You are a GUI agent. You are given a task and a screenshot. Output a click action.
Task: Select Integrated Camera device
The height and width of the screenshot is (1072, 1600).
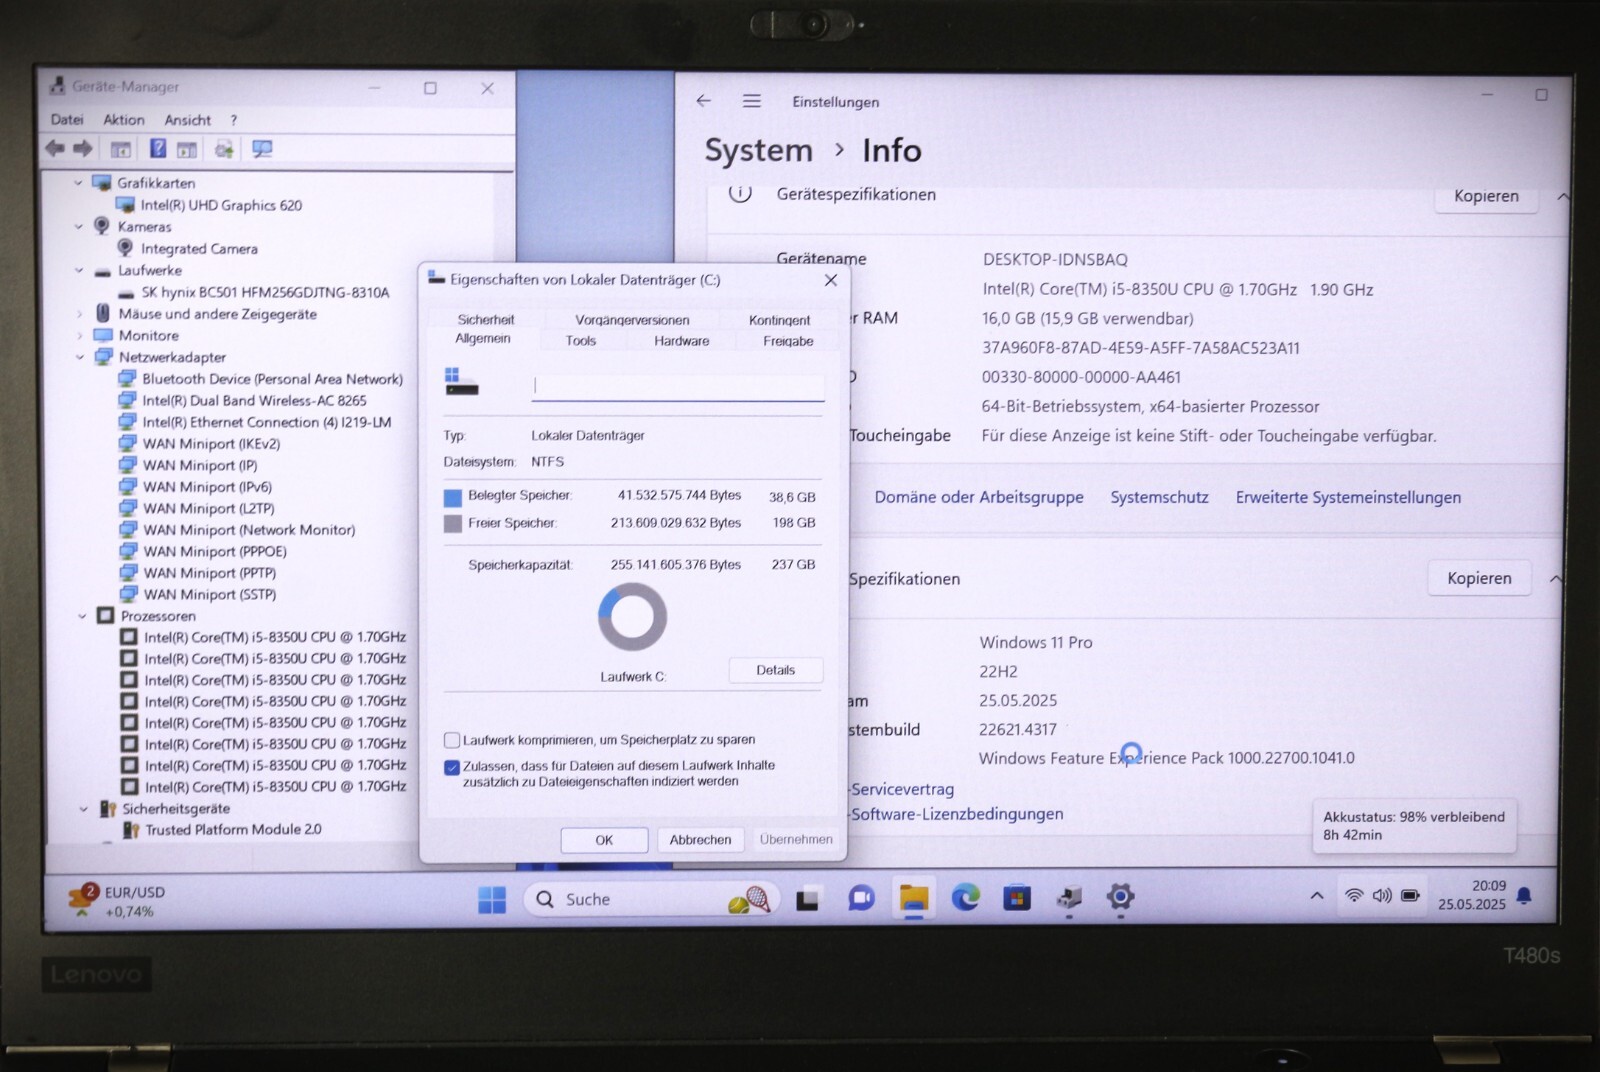[x=199, y=248]
